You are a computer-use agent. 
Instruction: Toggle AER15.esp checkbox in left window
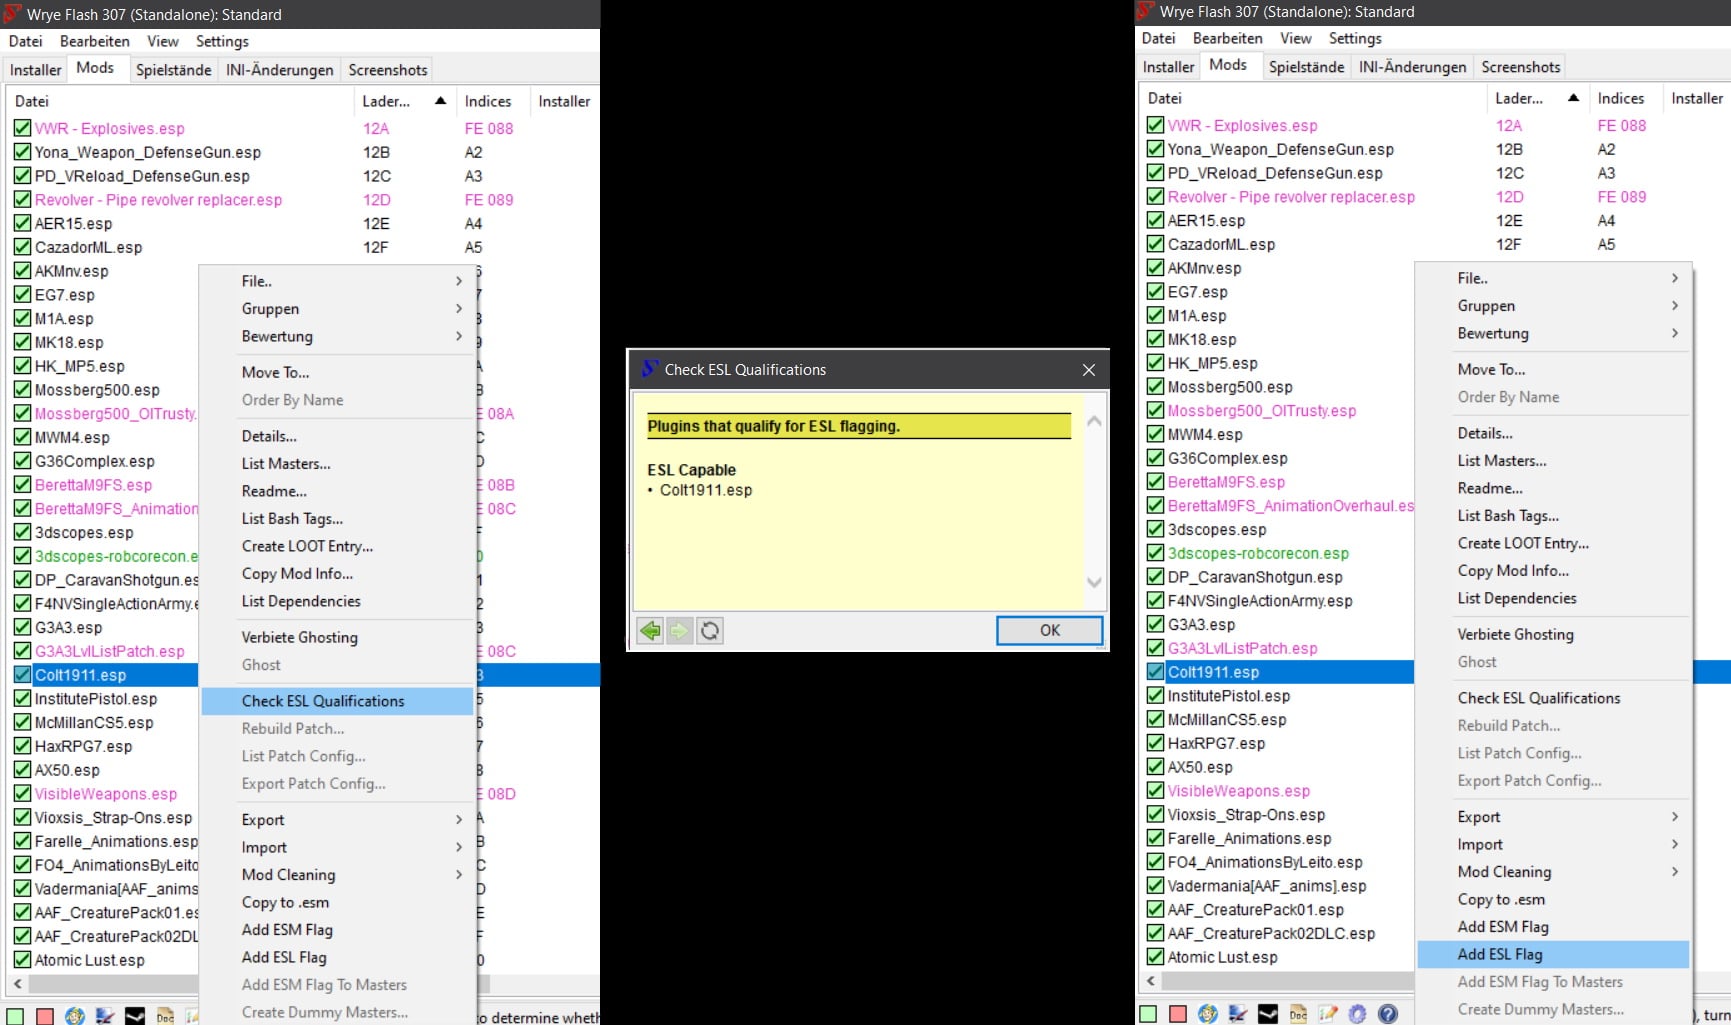[22, 223]
